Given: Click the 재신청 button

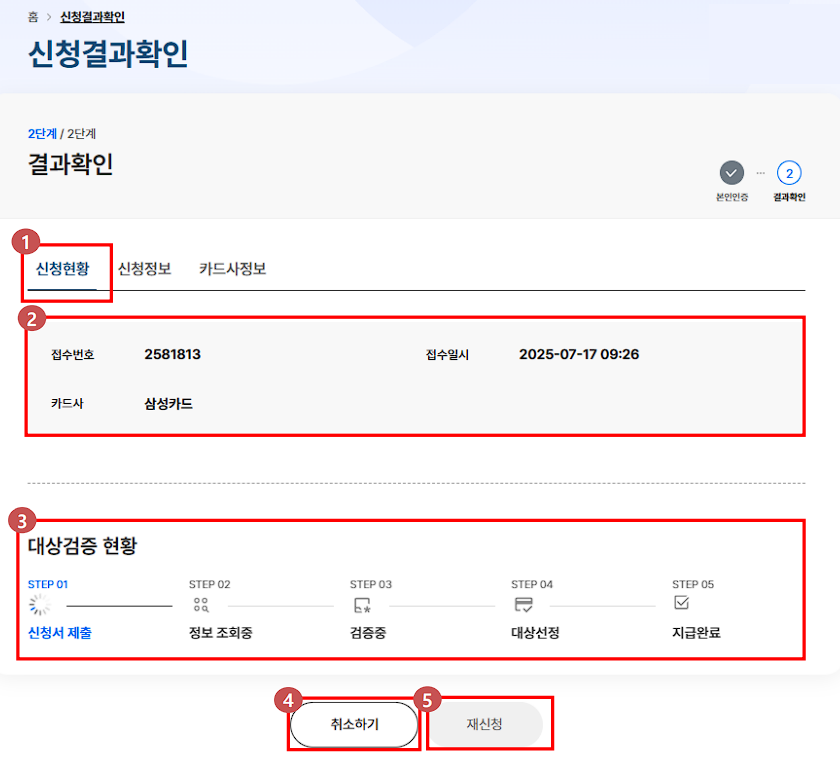Looking at the screenshot, I should click(x=485, y=724).
